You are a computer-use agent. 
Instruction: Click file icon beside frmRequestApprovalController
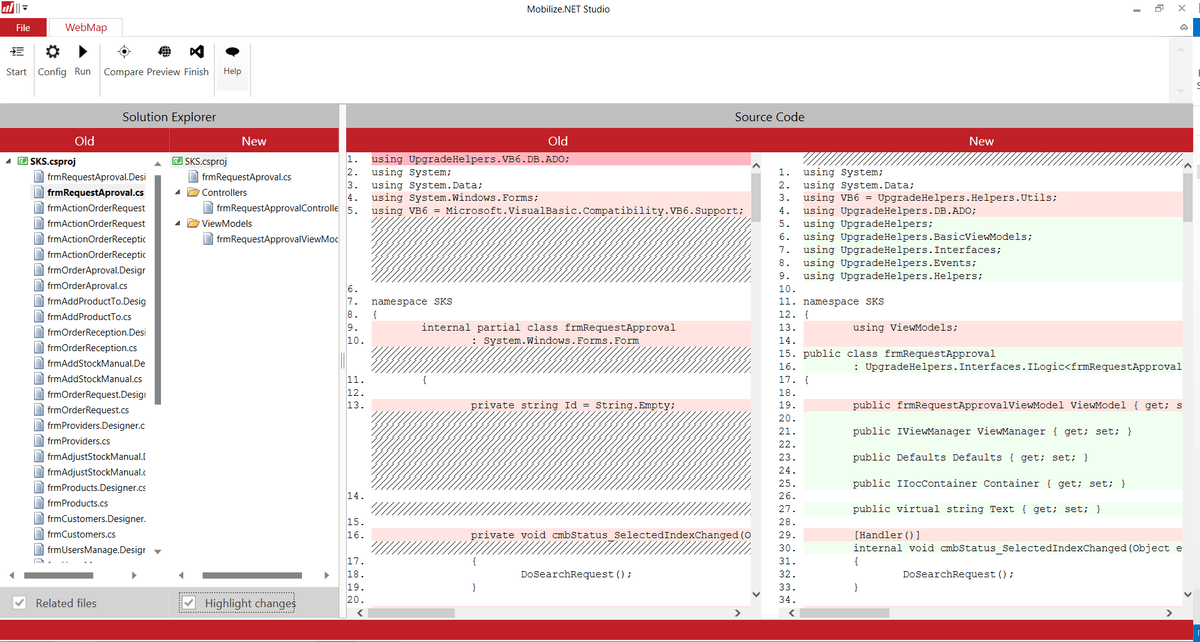(208, 208)
